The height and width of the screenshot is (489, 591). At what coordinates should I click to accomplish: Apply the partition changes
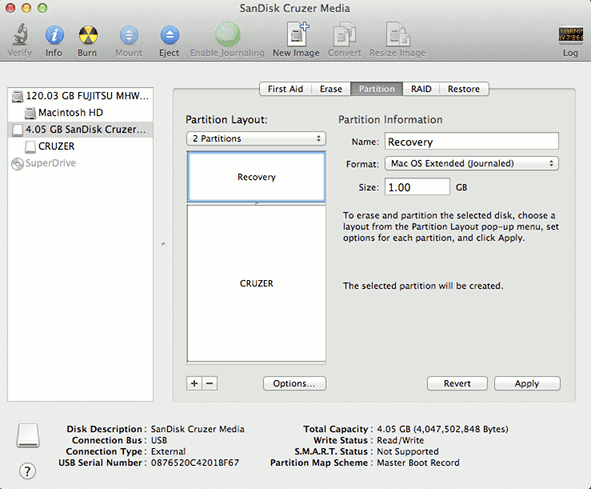tap(527, 383)
